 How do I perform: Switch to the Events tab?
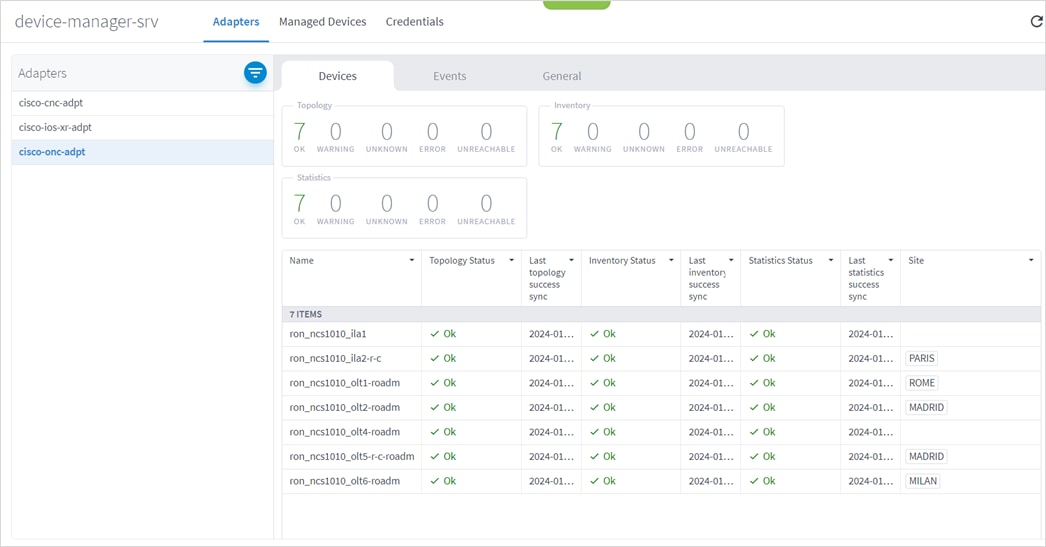point(449,76)
